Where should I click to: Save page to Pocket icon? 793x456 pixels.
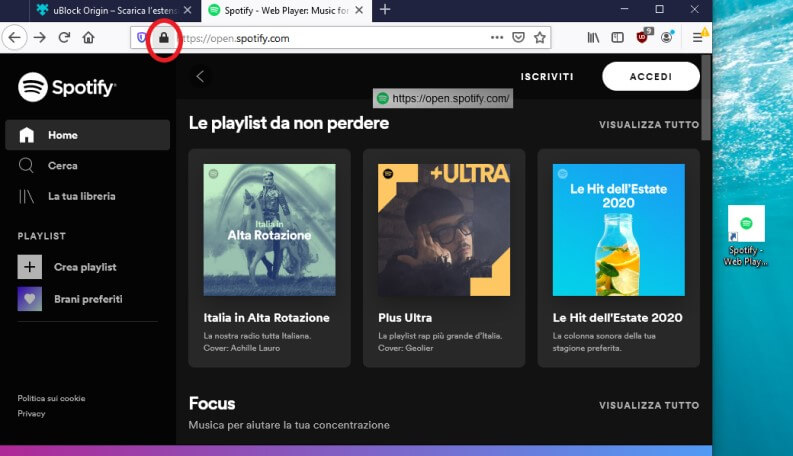pos(518,37)
